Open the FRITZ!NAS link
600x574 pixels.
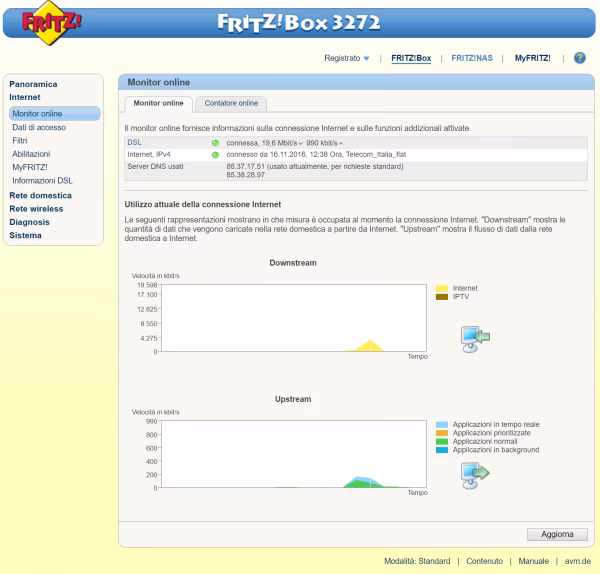pyautogui.click(x=472, y=58)
